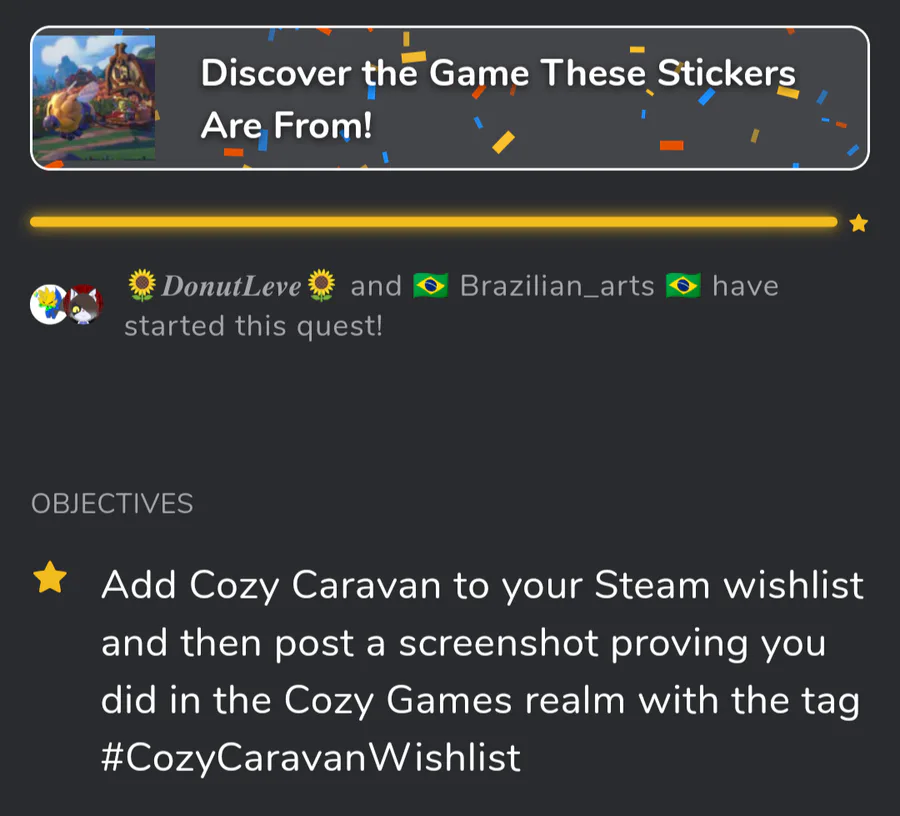This screenshot has height=816, width=900.
Task: Open Brazilian_arts profile from the username
Action: click(557, 286)
